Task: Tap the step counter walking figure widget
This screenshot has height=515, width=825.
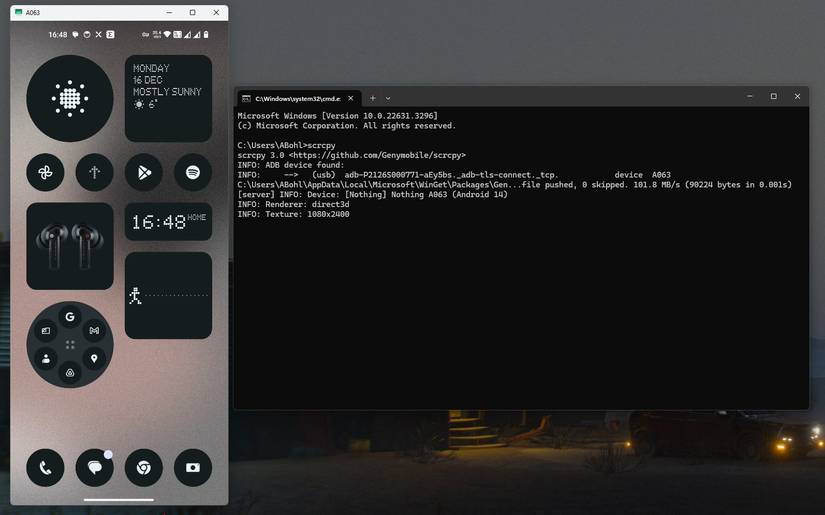Action: coord(168,295)
